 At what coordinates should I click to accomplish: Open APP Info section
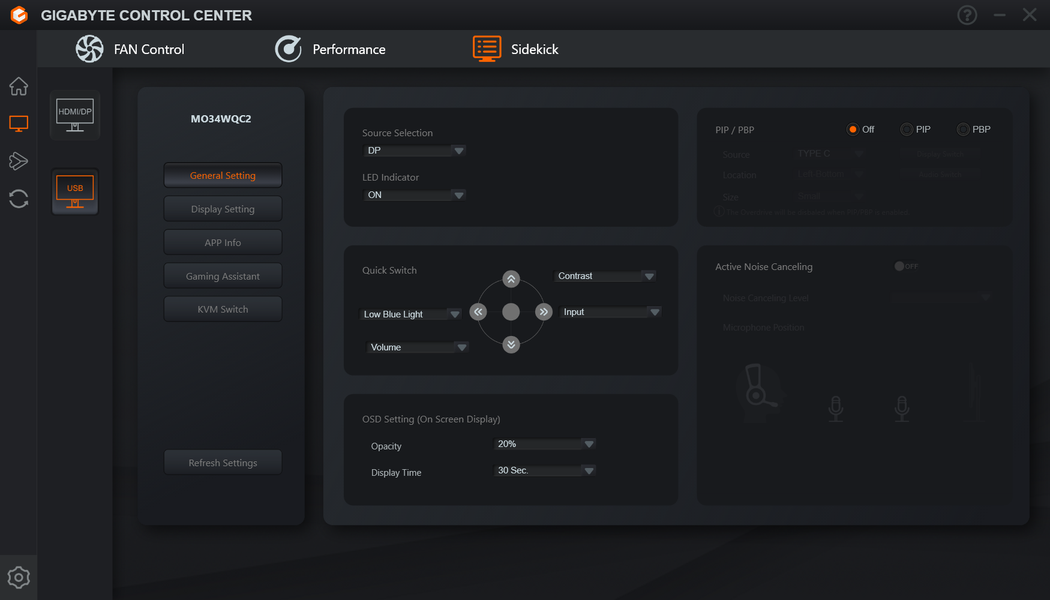[x=223, y=242]
